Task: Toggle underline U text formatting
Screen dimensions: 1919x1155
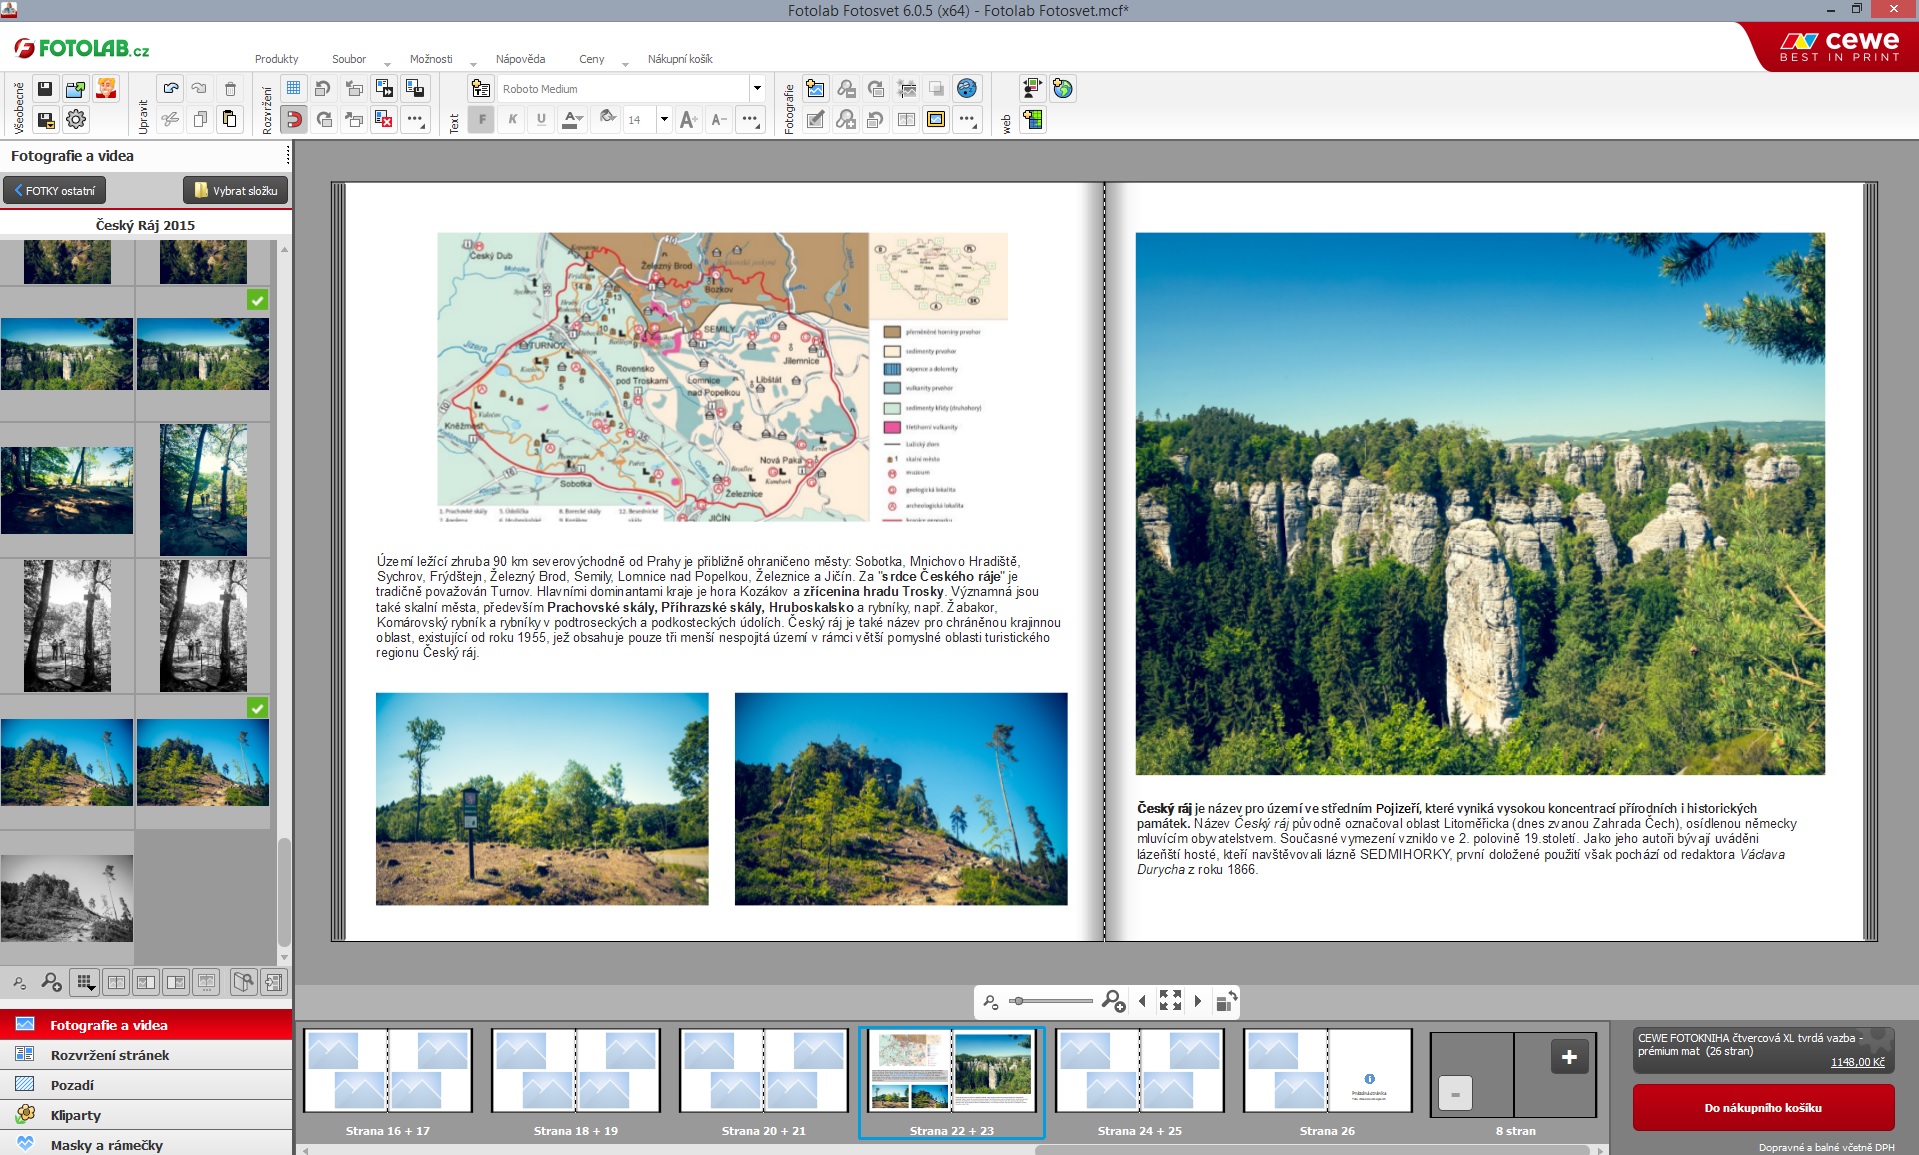Action: point(541,120)
